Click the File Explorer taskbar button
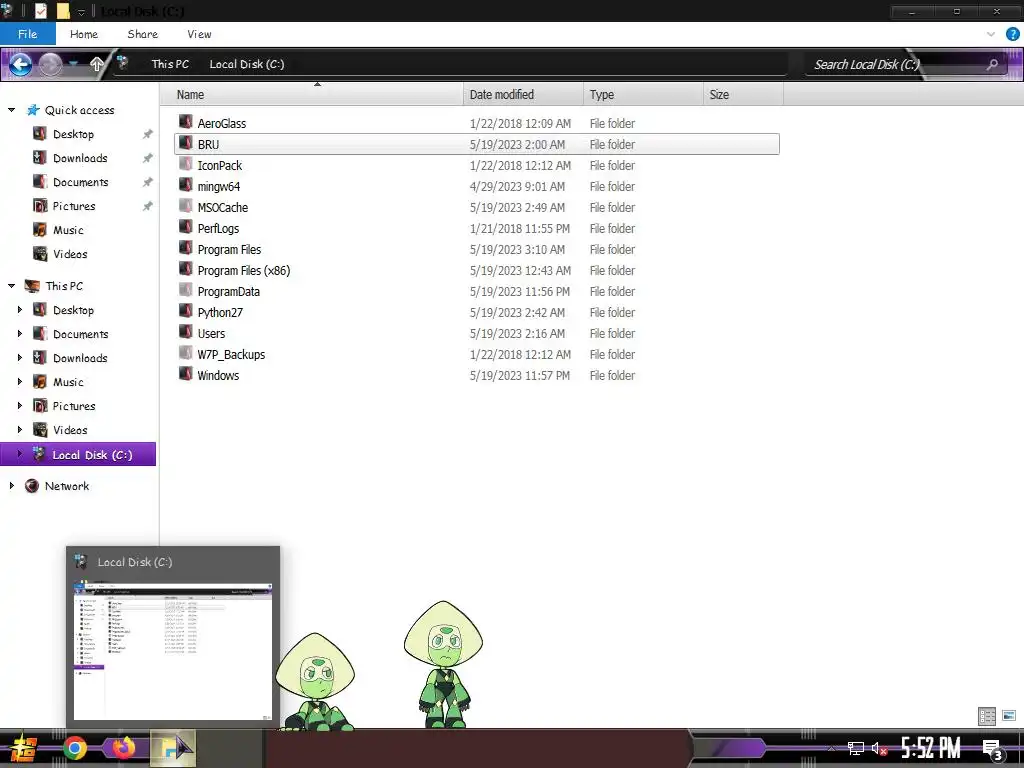This screenshot has width=1024, height=768. tap(173, 748)
